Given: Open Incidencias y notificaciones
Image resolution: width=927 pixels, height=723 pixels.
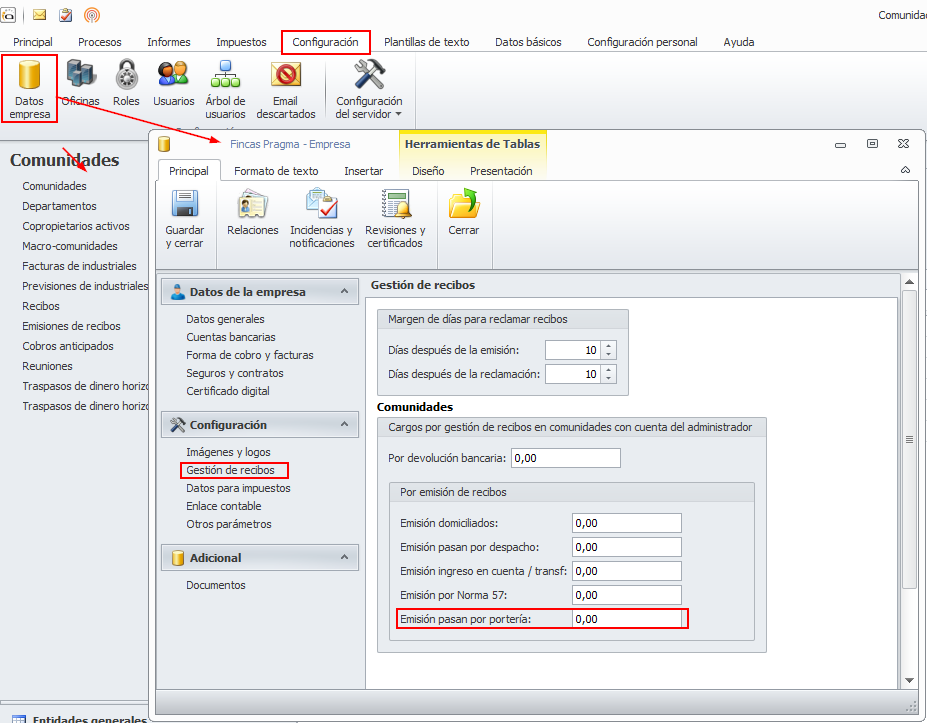Looking at the screenshot, I should click(x=322, y=219).
